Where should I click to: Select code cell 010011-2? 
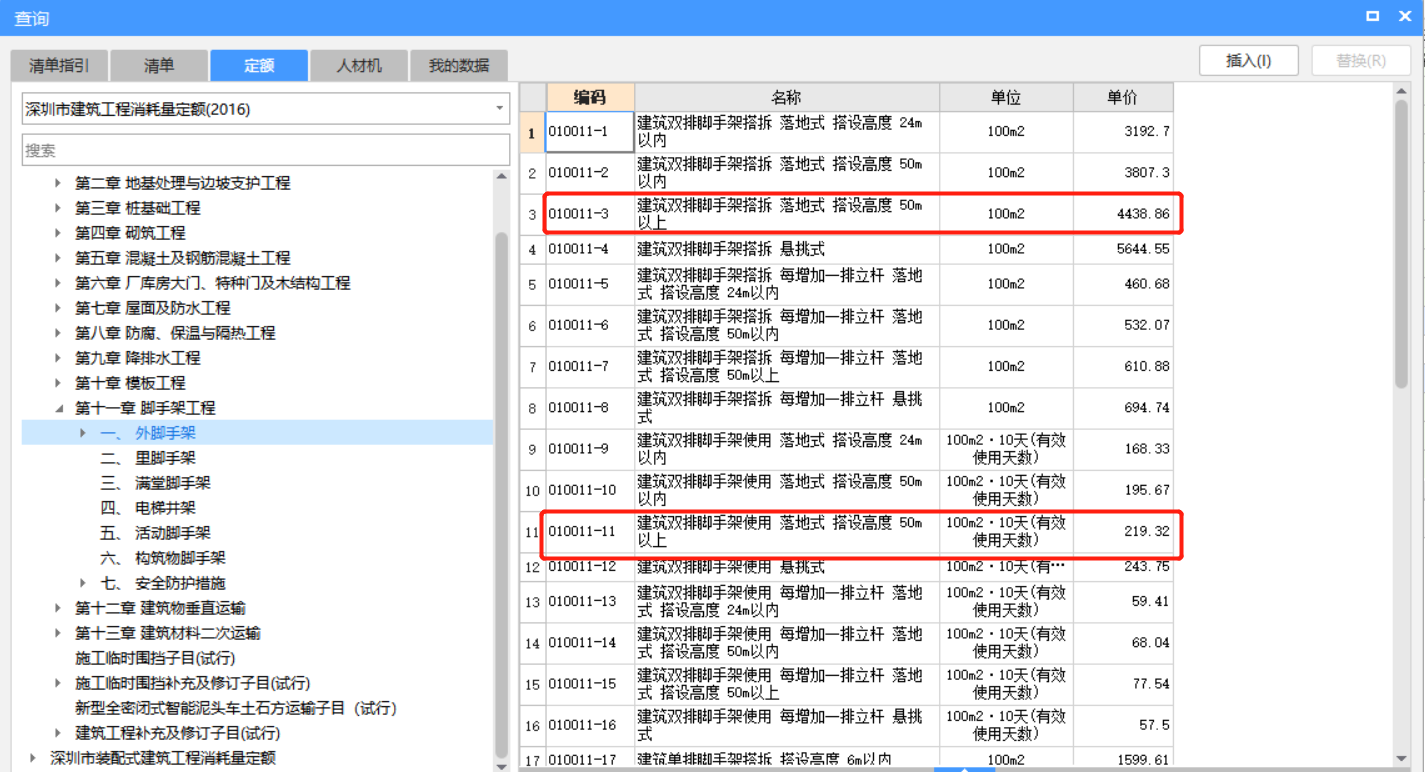pyautogui.click(x=590, y=173)
